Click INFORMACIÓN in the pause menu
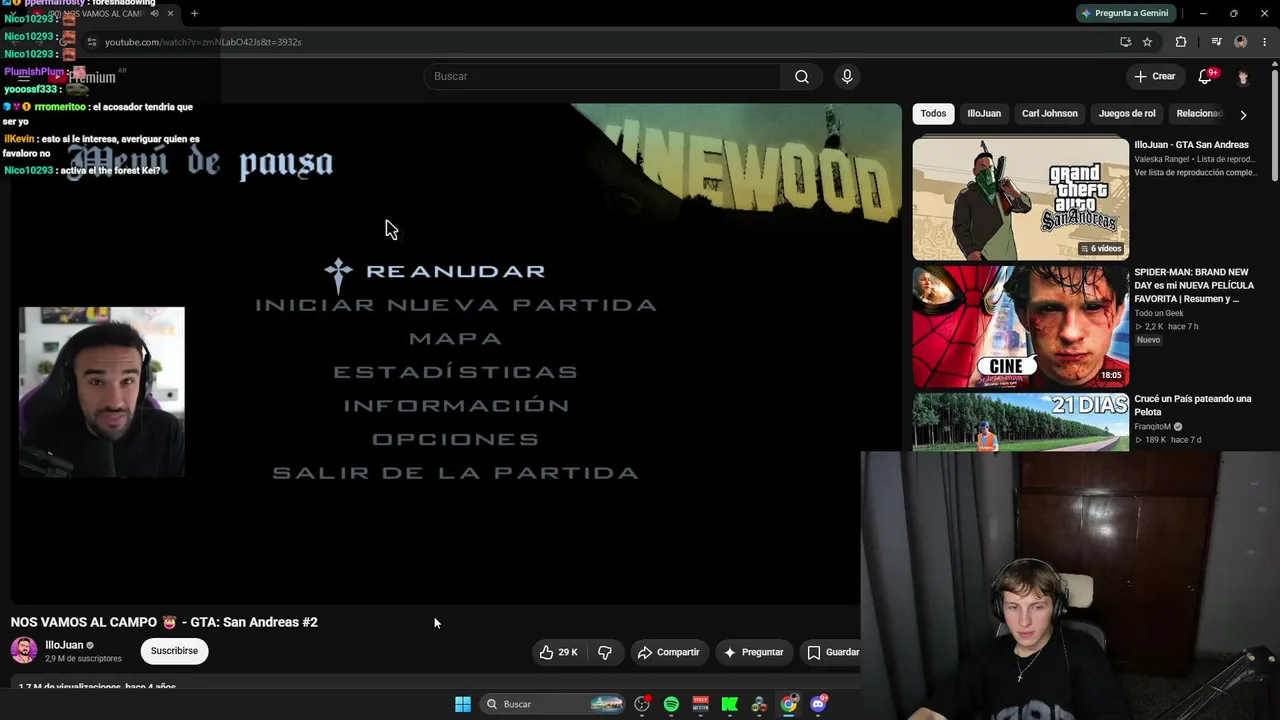Screen dimensions: 1280x720 (x=456, y=405)
